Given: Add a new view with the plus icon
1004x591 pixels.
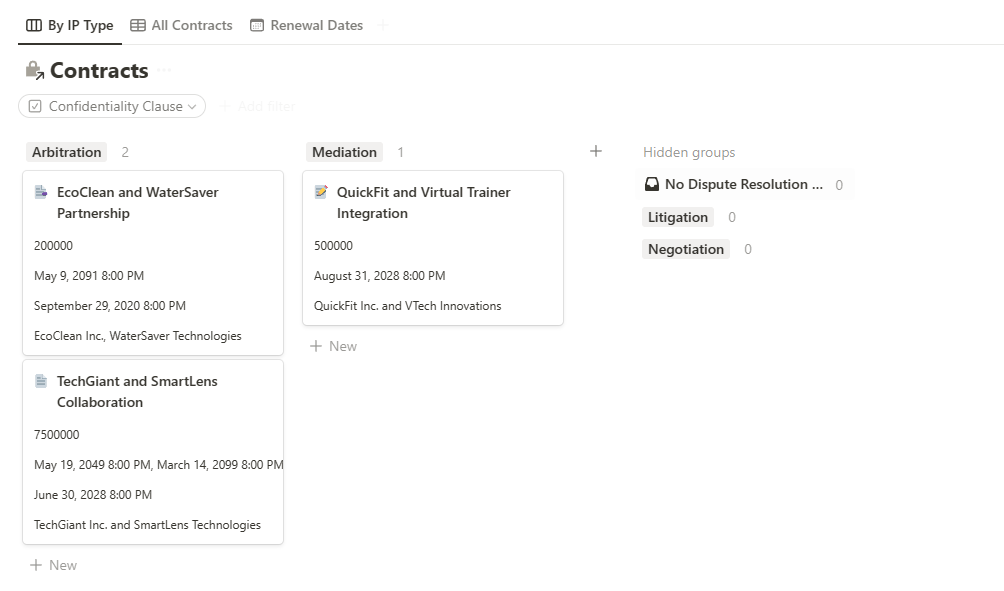Looking at the screenshot, I should (383, 26).
